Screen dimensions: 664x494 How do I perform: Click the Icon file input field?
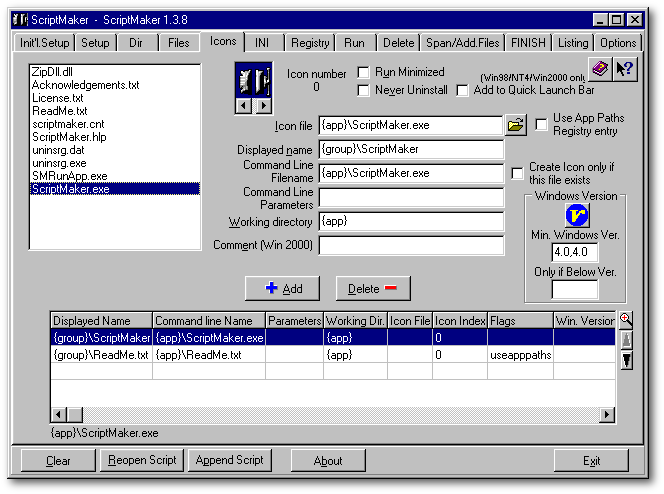pyautogui.click(x=411, y=125)
